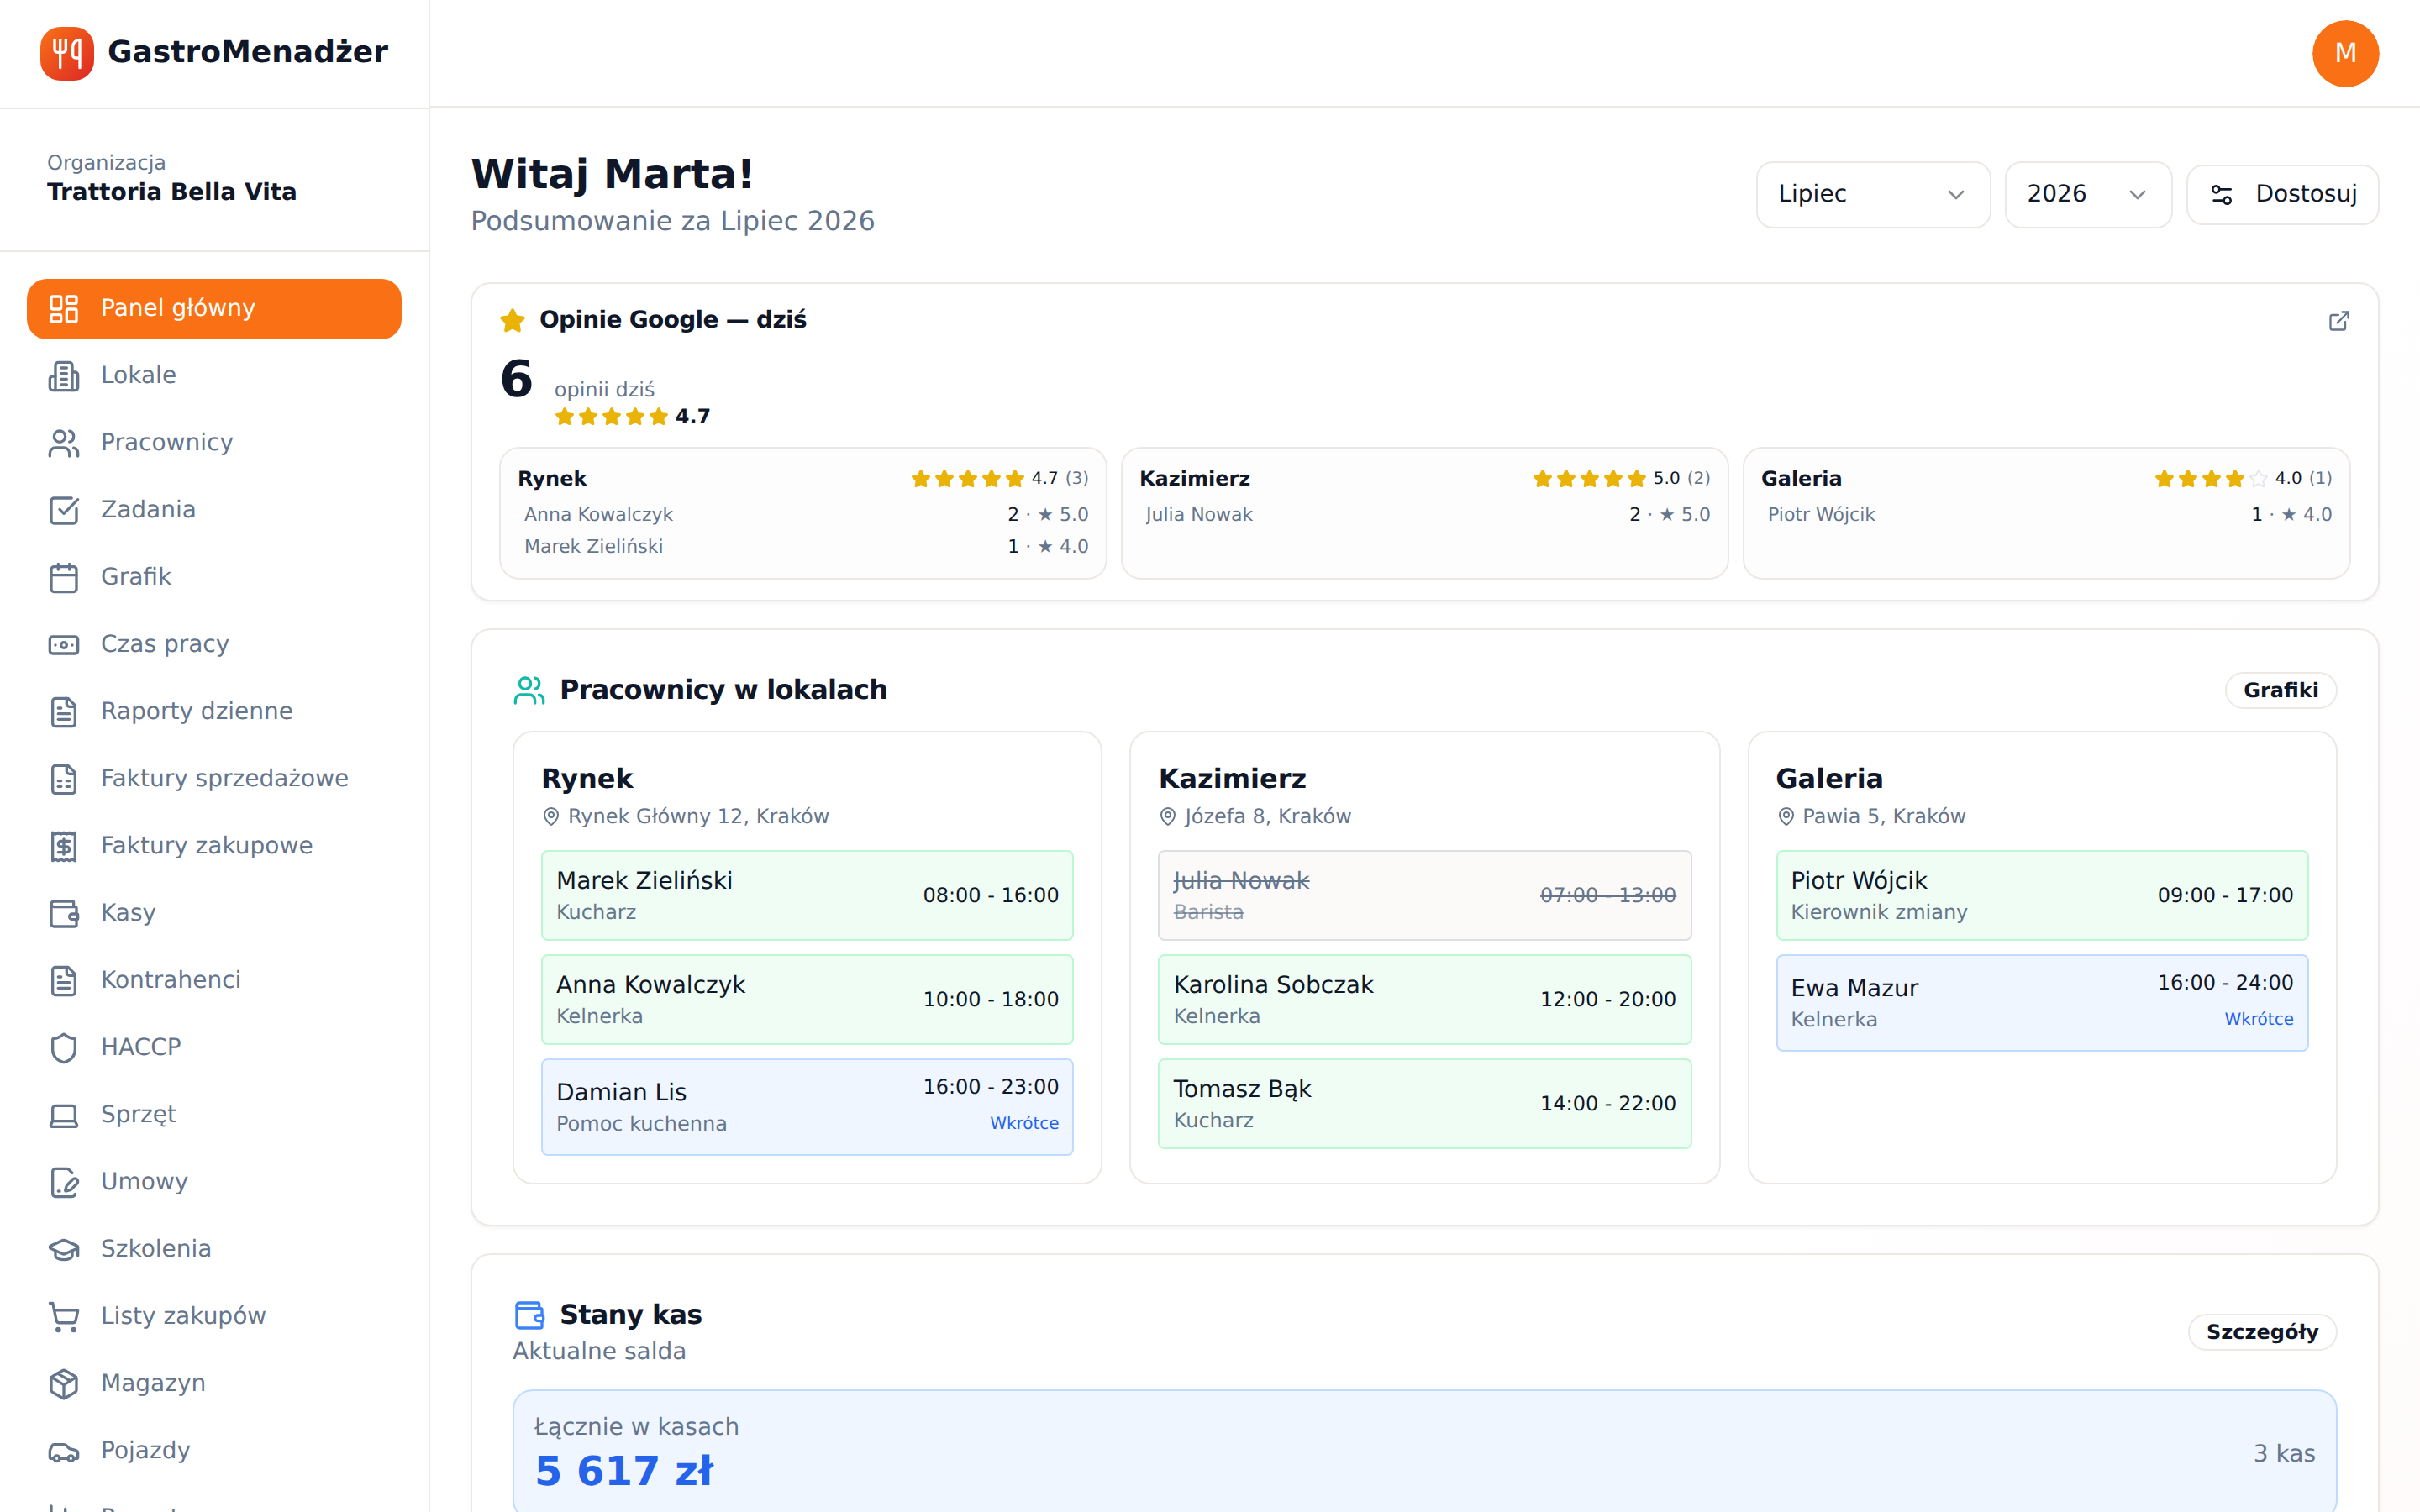Screen dimensions: 2420x1512
Task: Click the Raporty dzienne document icon
Action: click(x=64, y=712)
